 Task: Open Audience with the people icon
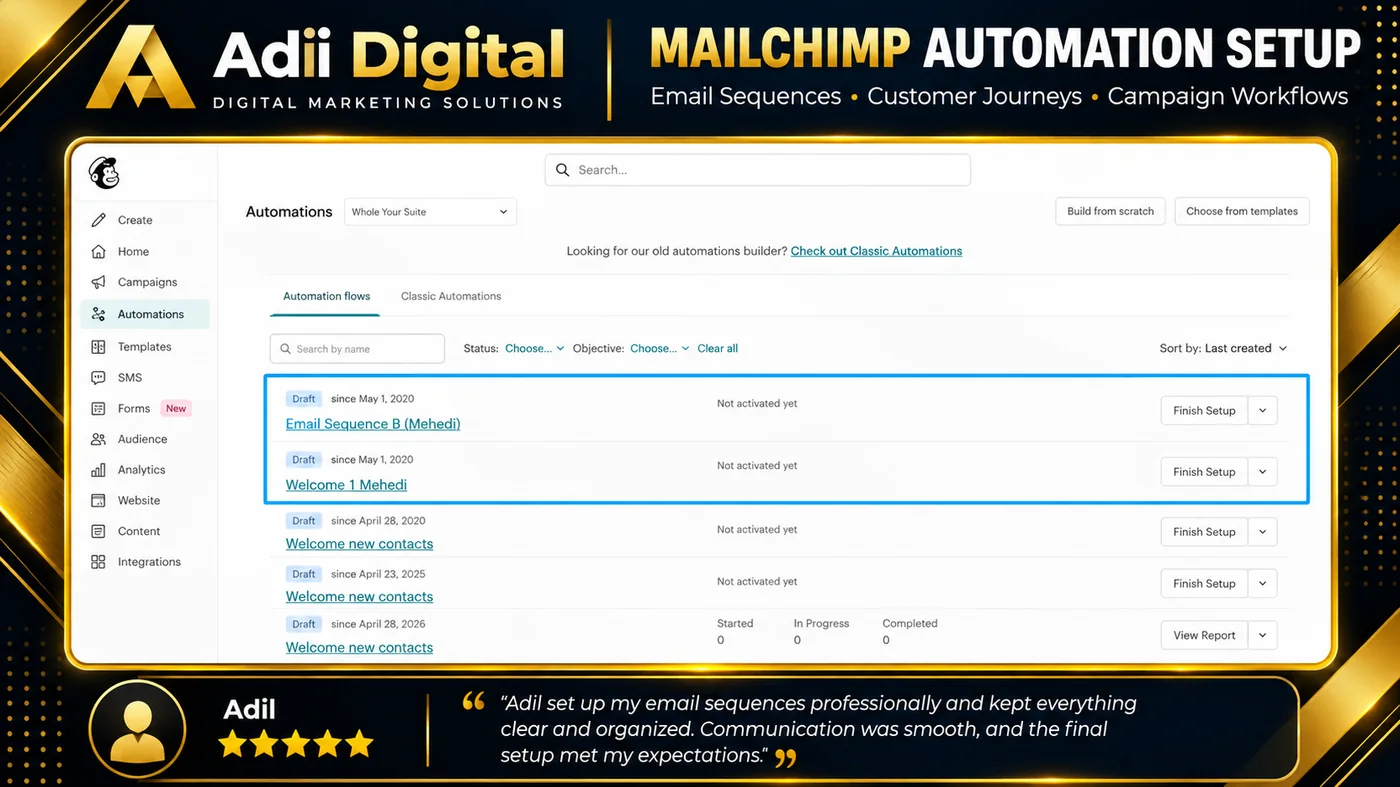coord(98,439)
